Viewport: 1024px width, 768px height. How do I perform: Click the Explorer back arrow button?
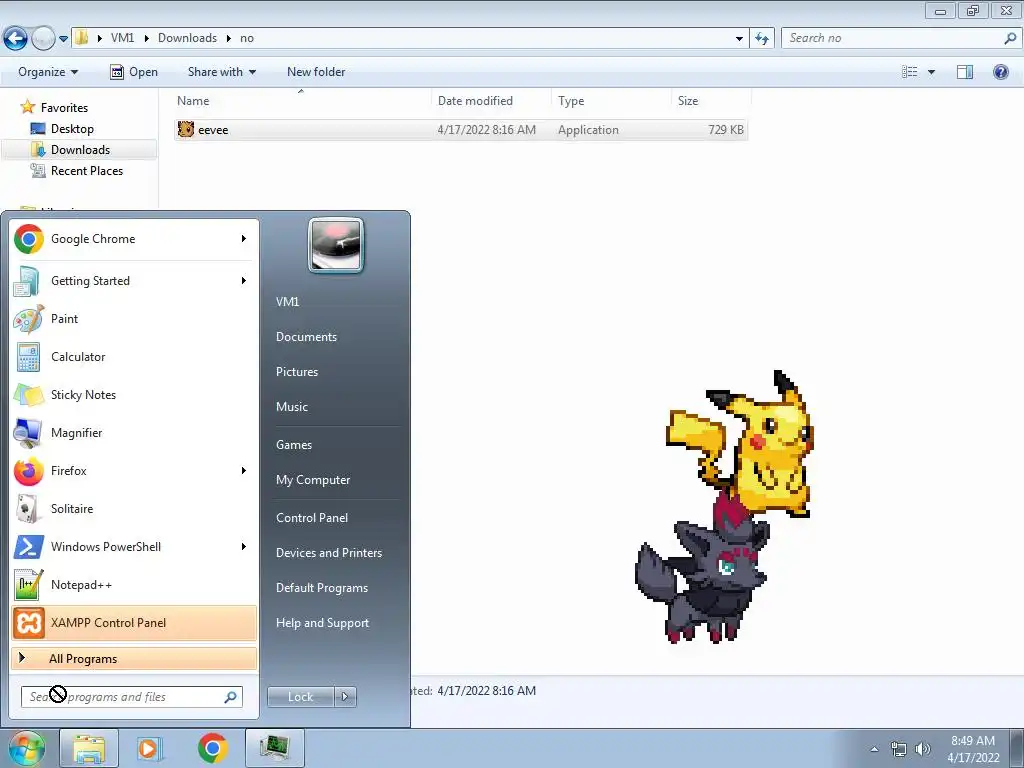click(16, 39)
